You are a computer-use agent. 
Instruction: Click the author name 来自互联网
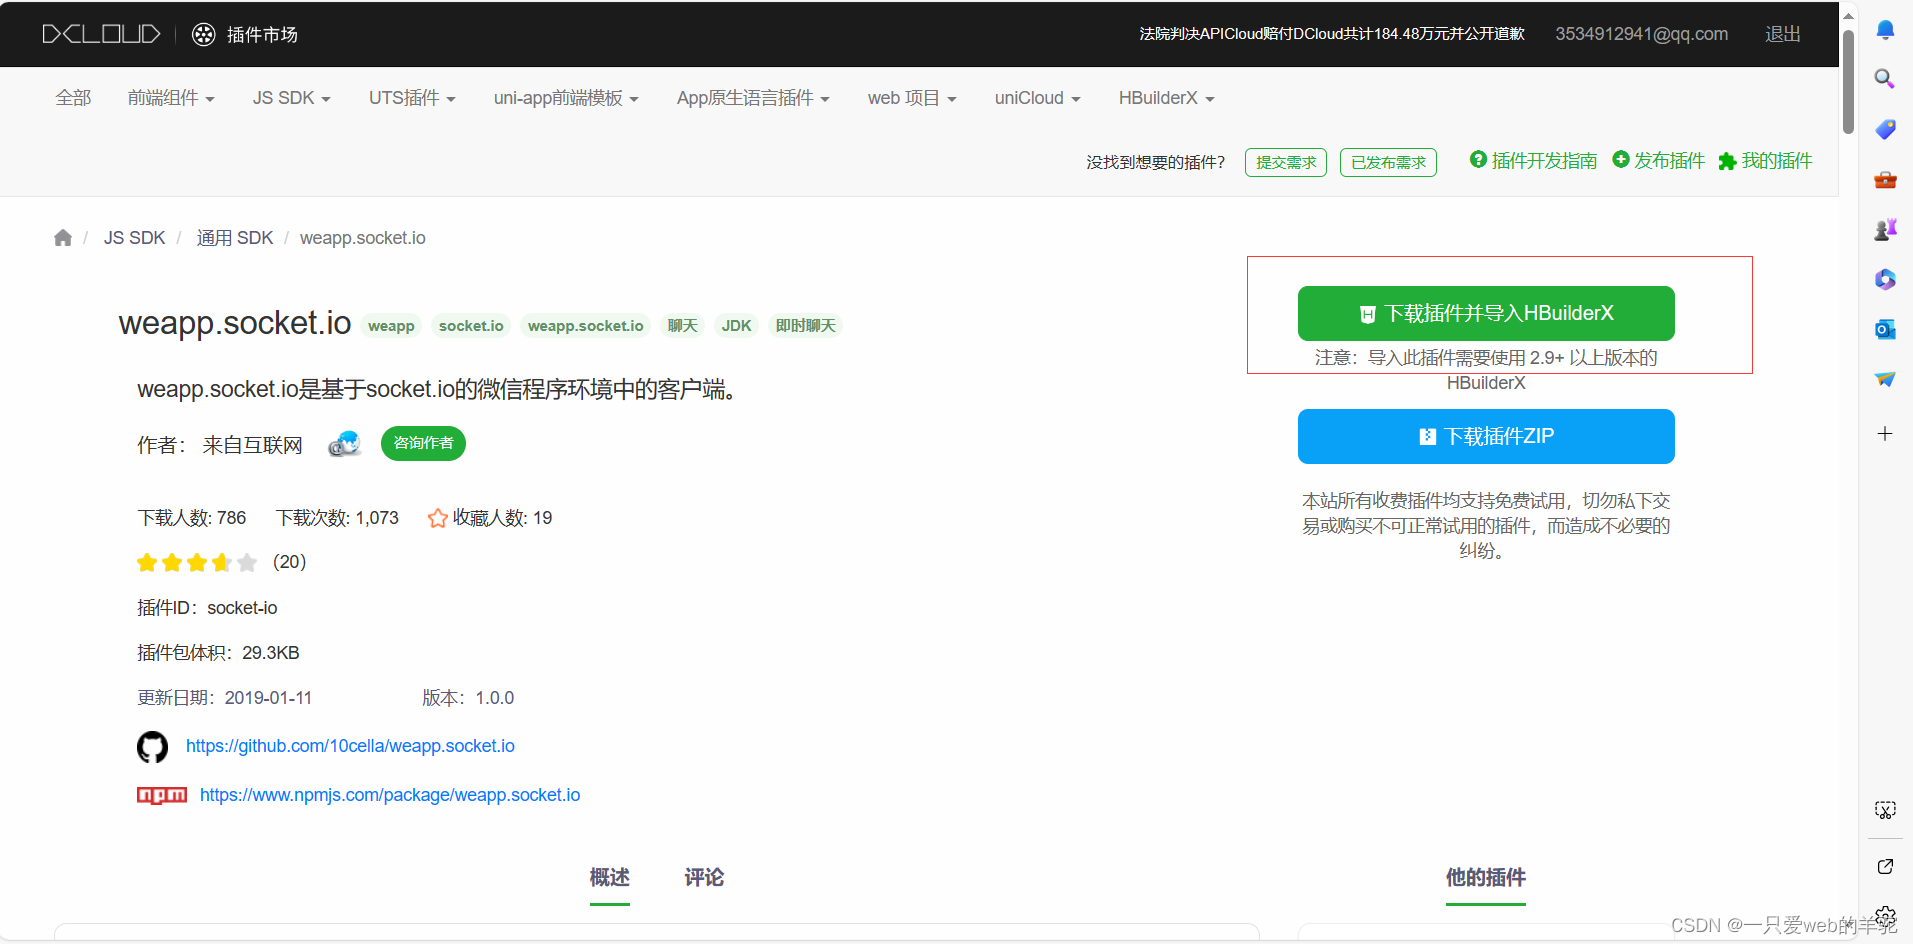[253, 445]
